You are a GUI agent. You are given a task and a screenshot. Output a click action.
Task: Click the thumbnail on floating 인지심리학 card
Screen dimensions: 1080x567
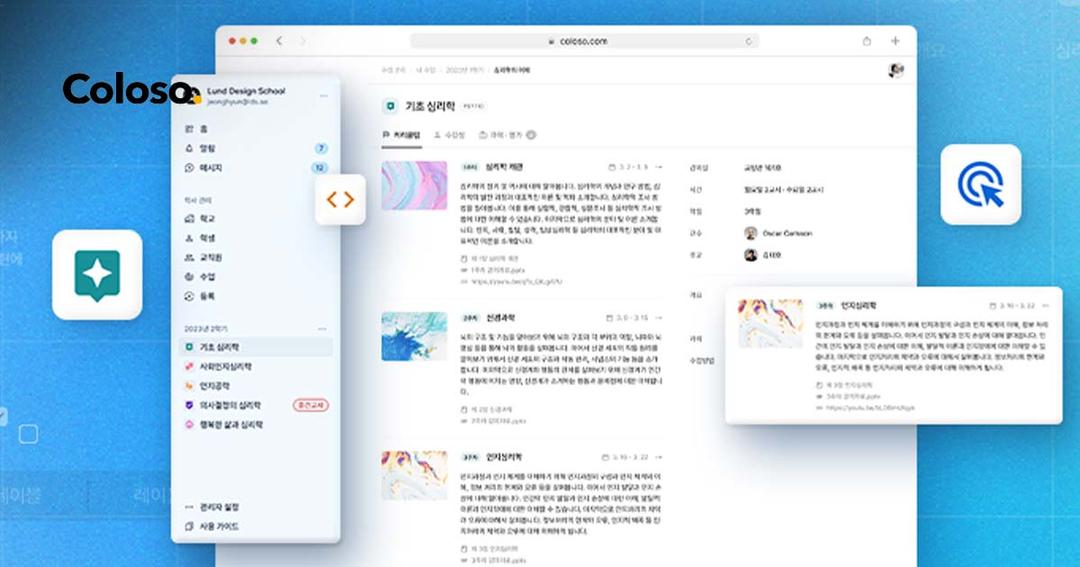point(770,323)
